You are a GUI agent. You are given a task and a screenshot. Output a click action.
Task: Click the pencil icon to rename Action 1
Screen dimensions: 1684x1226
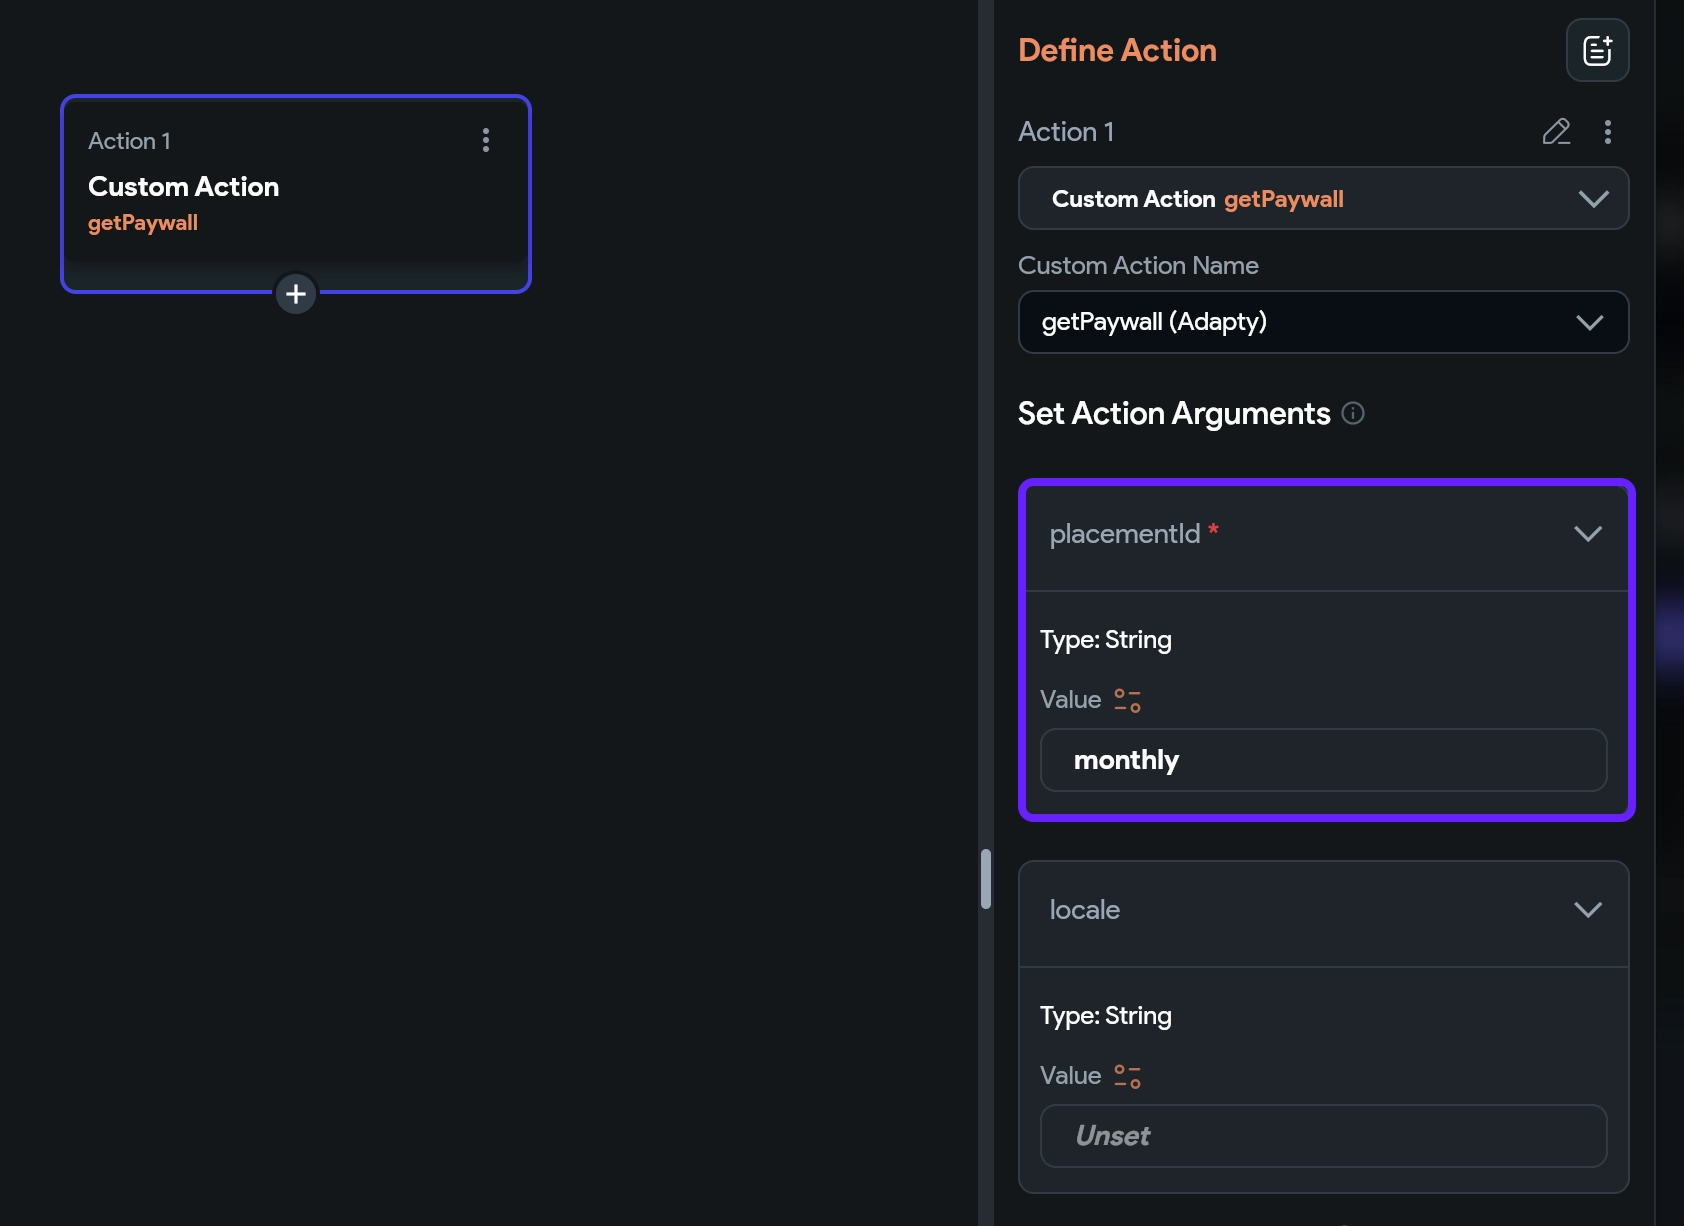coord(1556,132)
